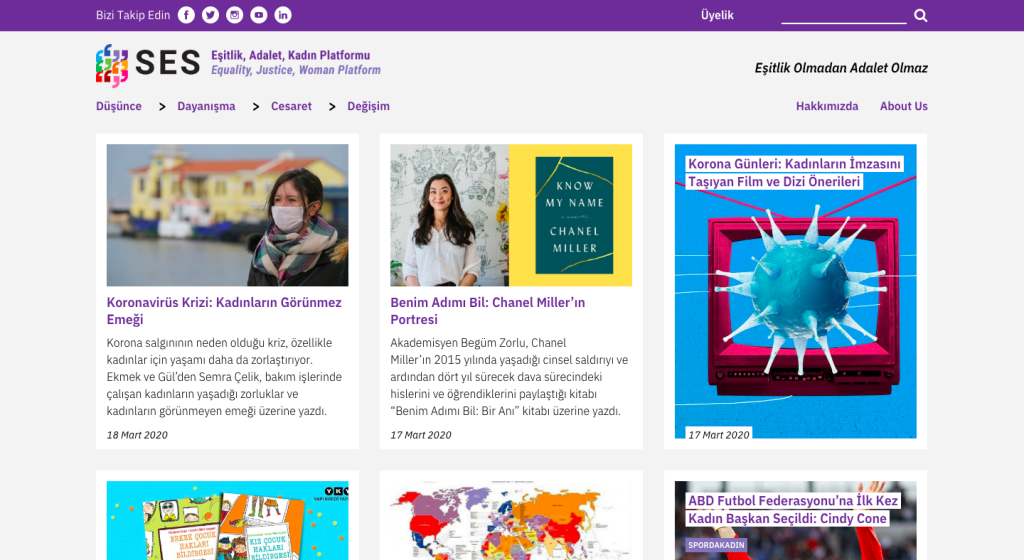
Task: Click the children's rights books thumbnail
Action: pos(227,520)
